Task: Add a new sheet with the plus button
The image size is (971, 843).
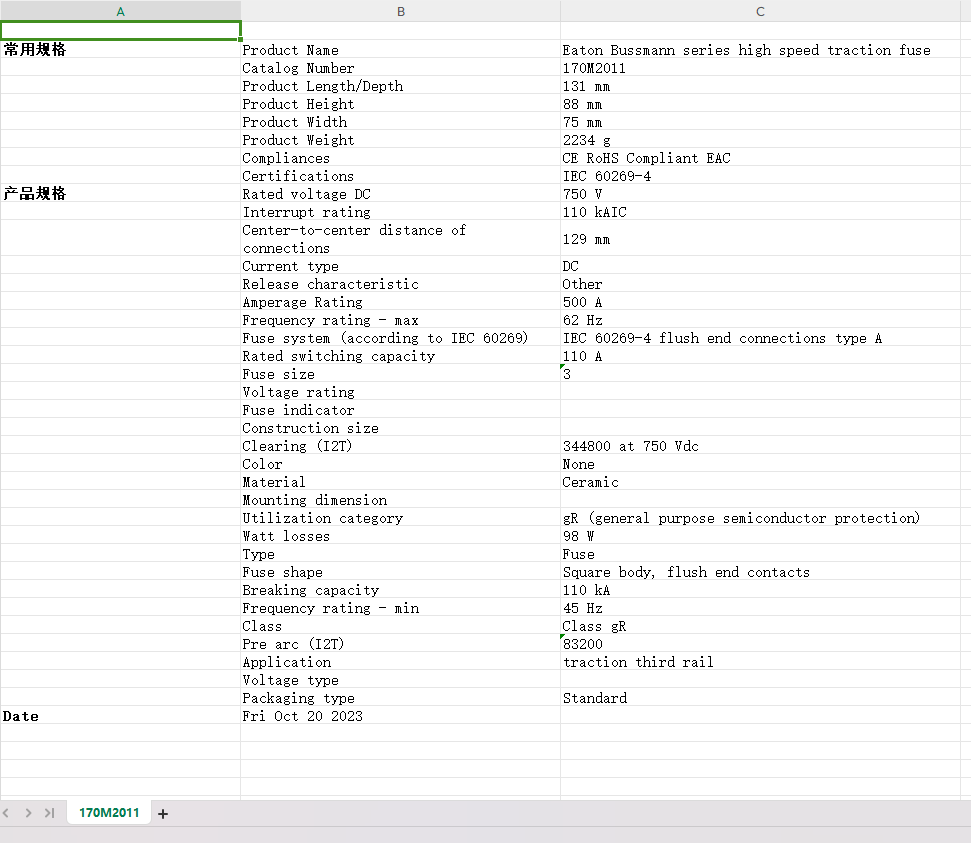Action: (163, 813)
